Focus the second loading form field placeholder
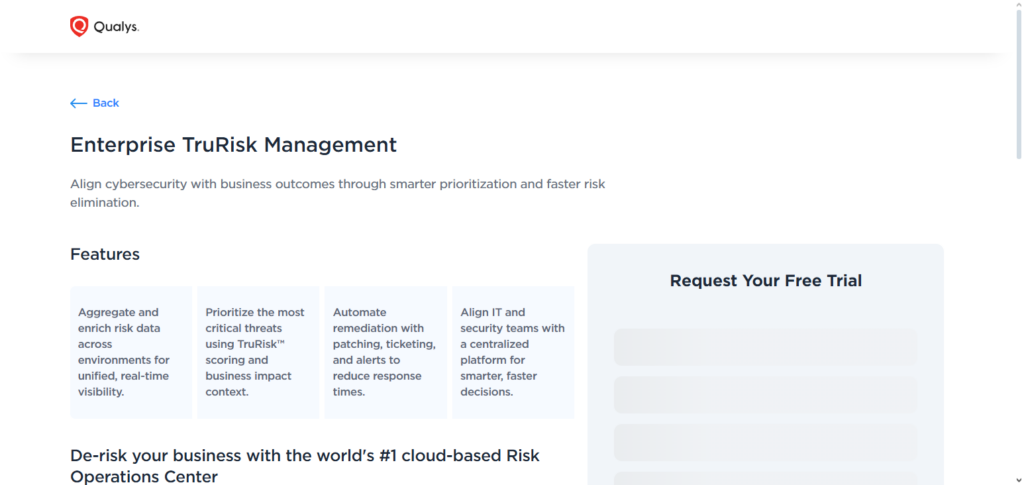Screen dimensions: 1024x485 pyautogui.click(x=766, y=395)
